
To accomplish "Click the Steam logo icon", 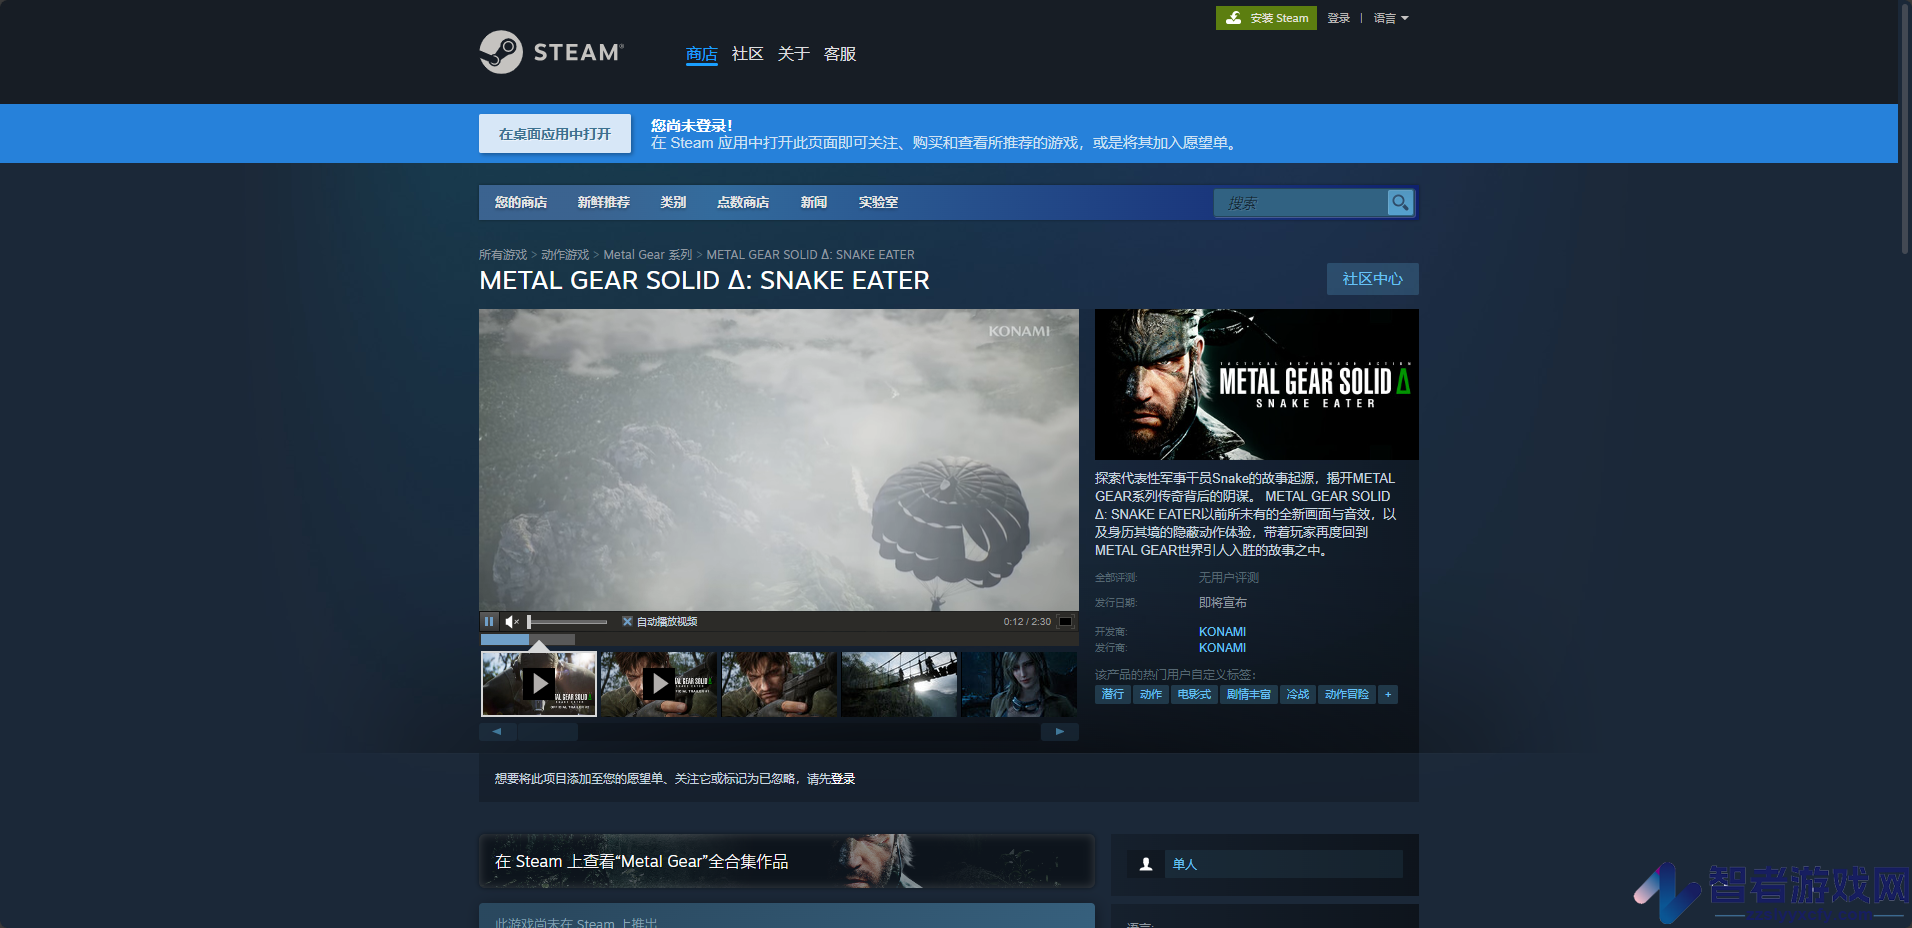I will coord(501,52).
